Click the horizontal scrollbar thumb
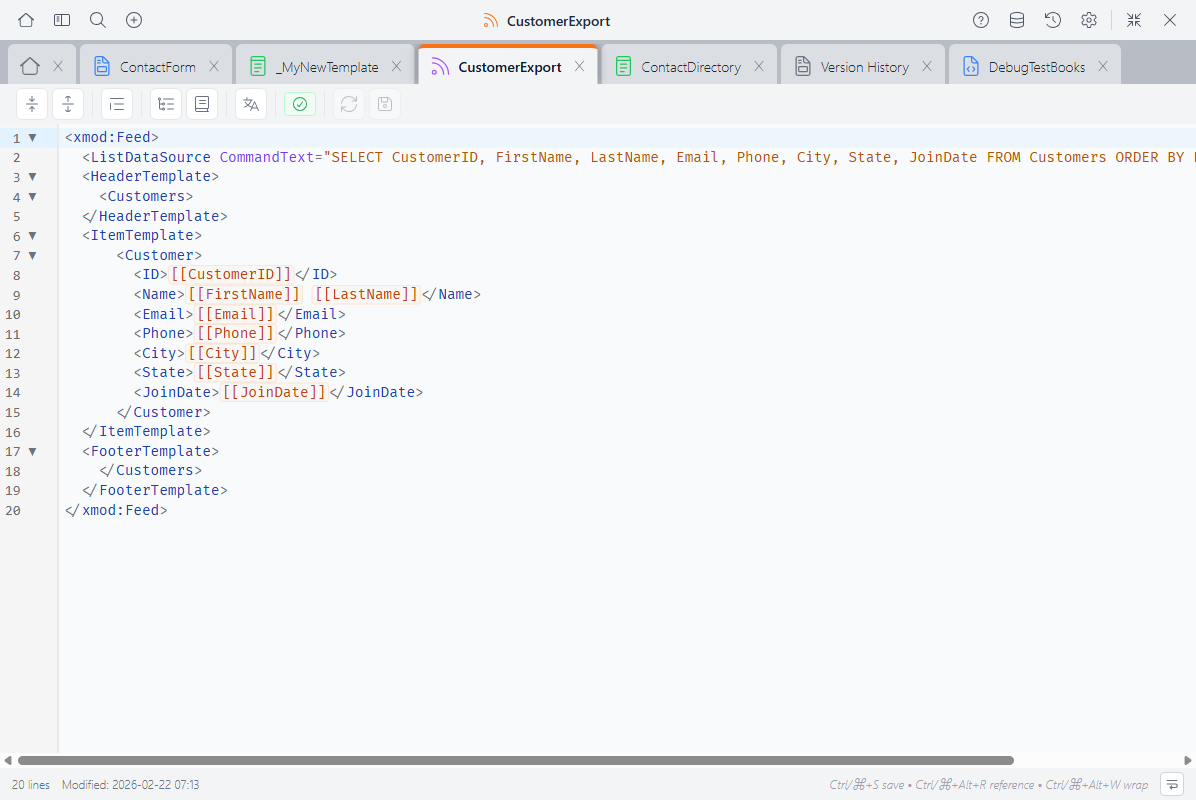 [516, 760]
